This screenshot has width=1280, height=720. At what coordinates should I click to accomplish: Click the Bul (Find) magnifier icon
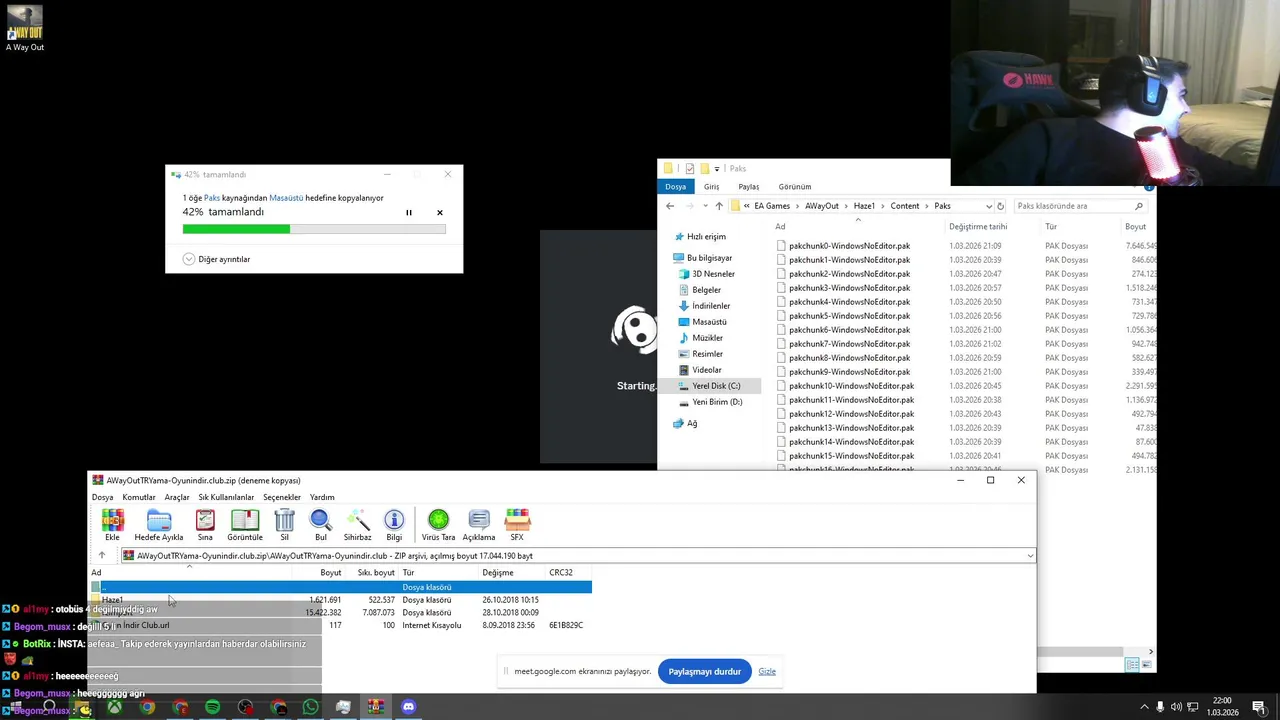point(321,524)
